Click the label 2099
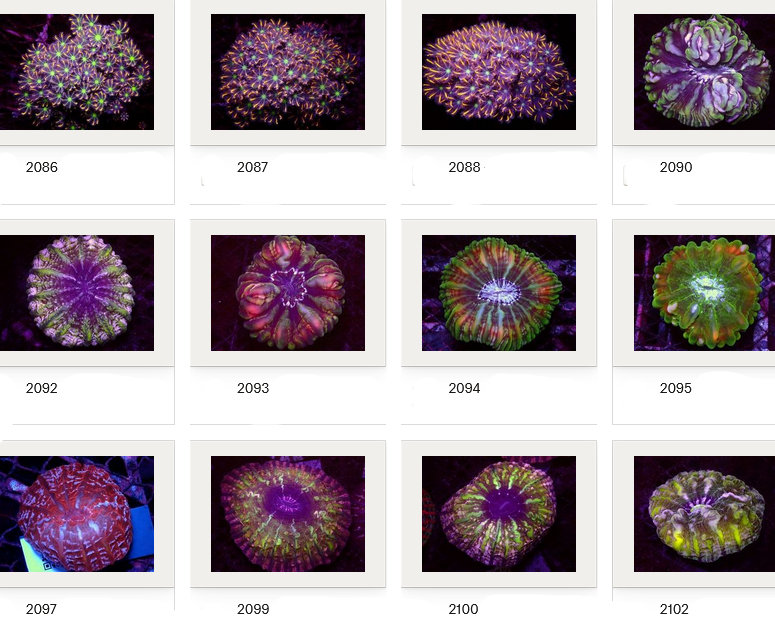Viewport: 775px width, 625px height. (x=253, y=609)
